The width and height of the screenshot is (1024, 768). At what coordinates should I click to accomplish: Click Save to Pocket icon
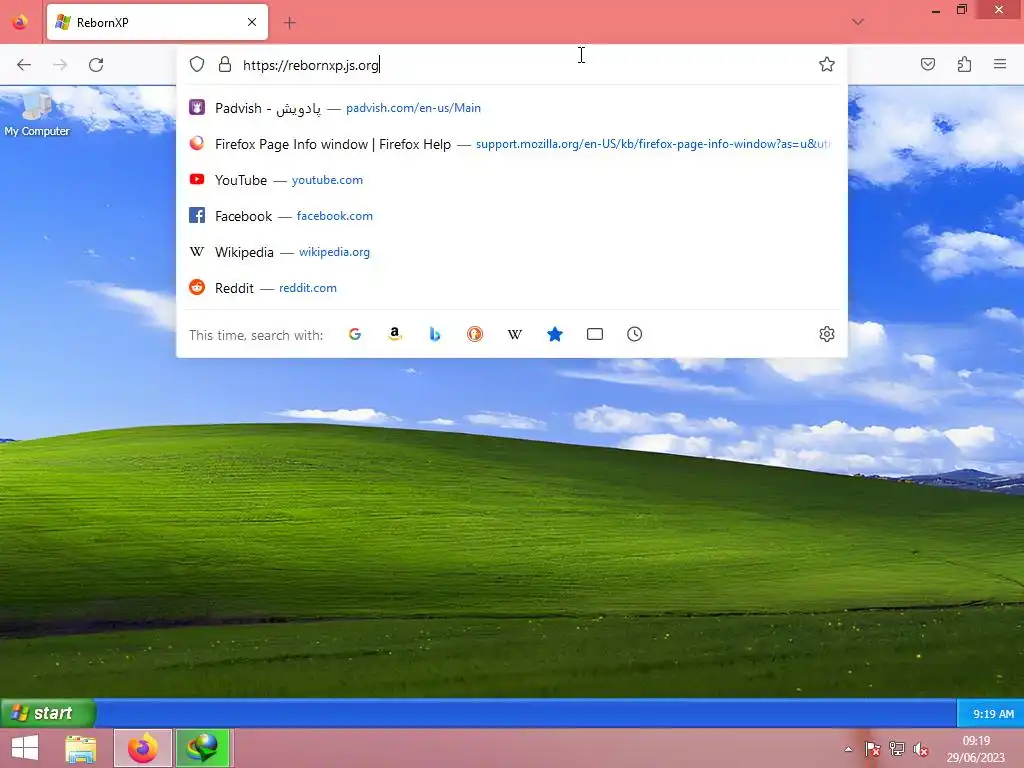(928, 64)
